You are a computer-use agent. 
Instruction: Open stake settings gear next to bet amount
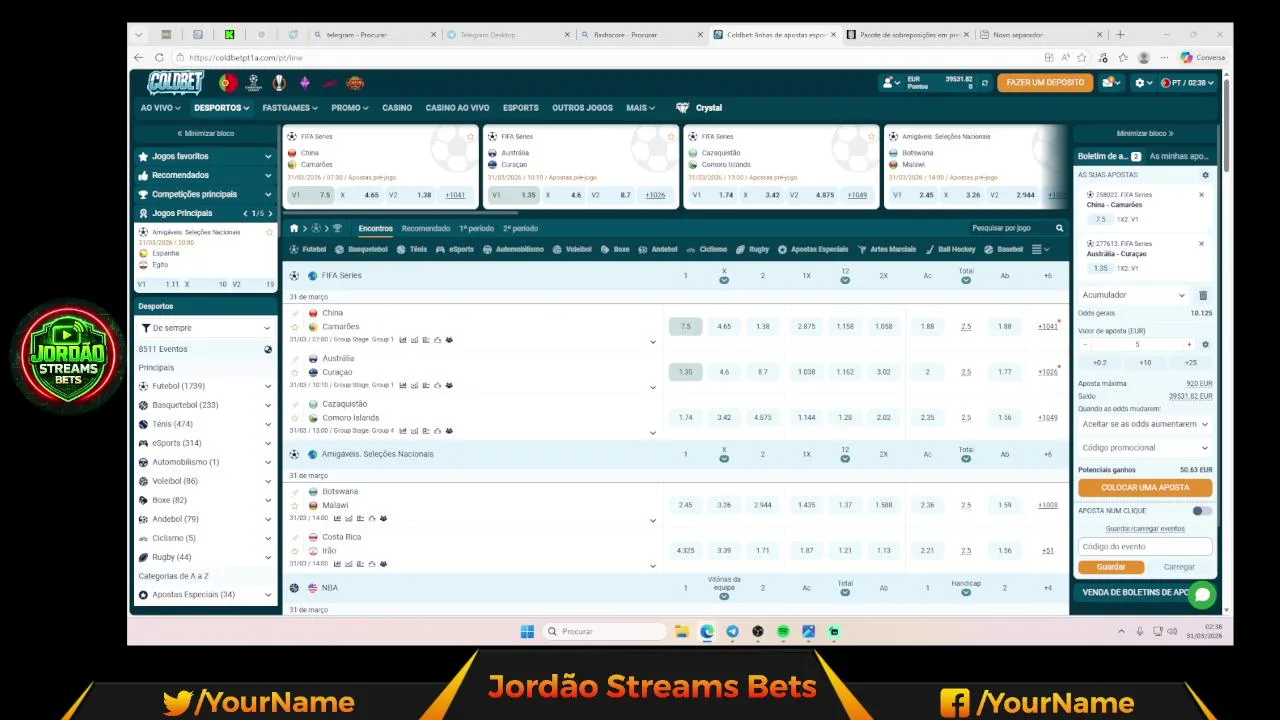[x=1205, y=345]
